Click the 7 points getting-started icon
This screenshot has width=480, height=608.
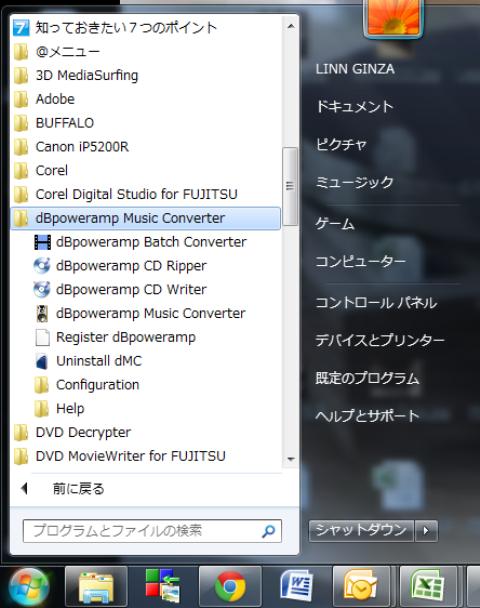coord(21,28)
